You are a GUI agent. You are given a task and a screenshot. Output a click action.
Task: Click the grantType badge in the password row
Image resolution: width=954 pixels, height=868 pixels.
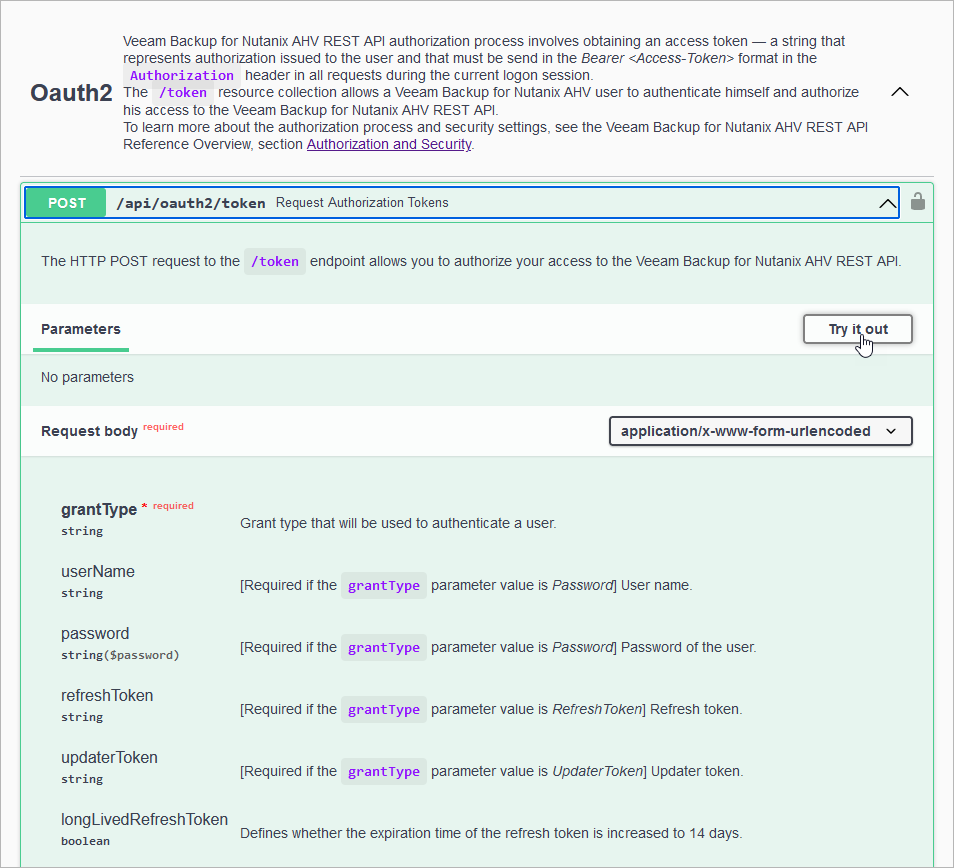point(383,647)
